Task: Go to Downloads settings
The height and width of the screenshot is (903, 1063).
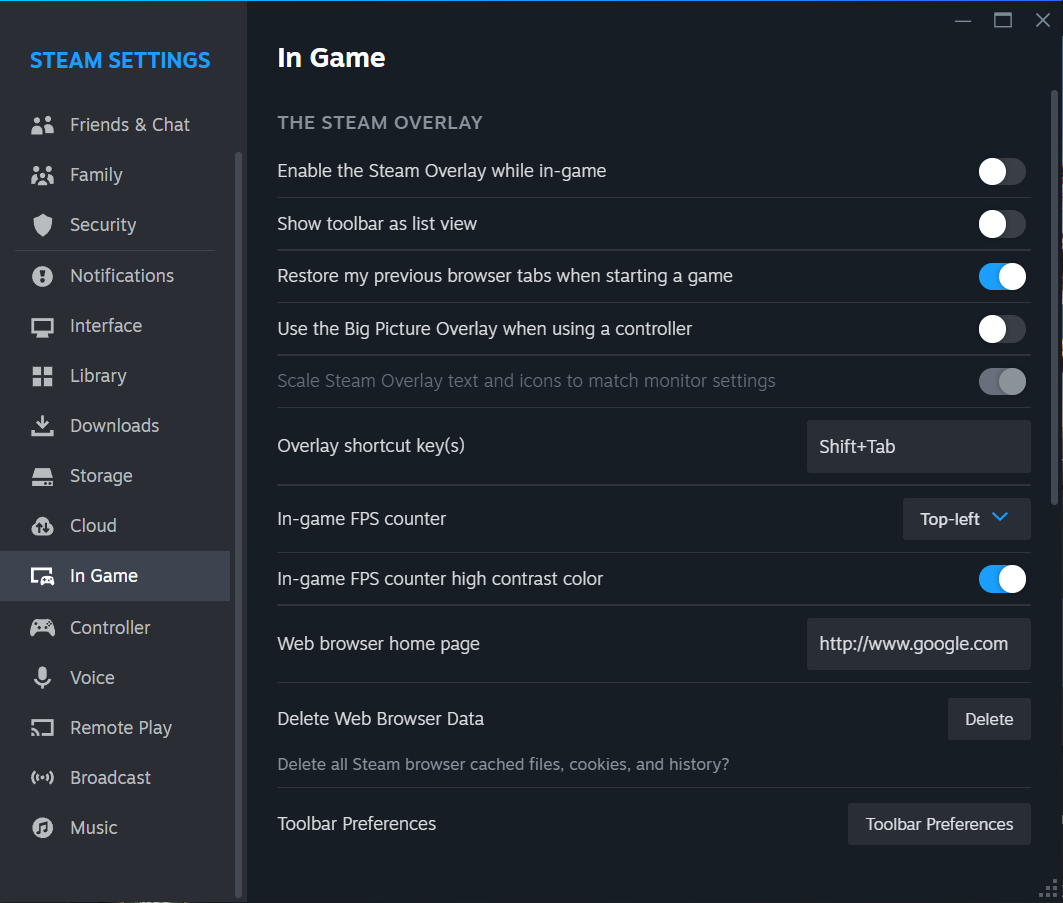Action: coord(115,426)
